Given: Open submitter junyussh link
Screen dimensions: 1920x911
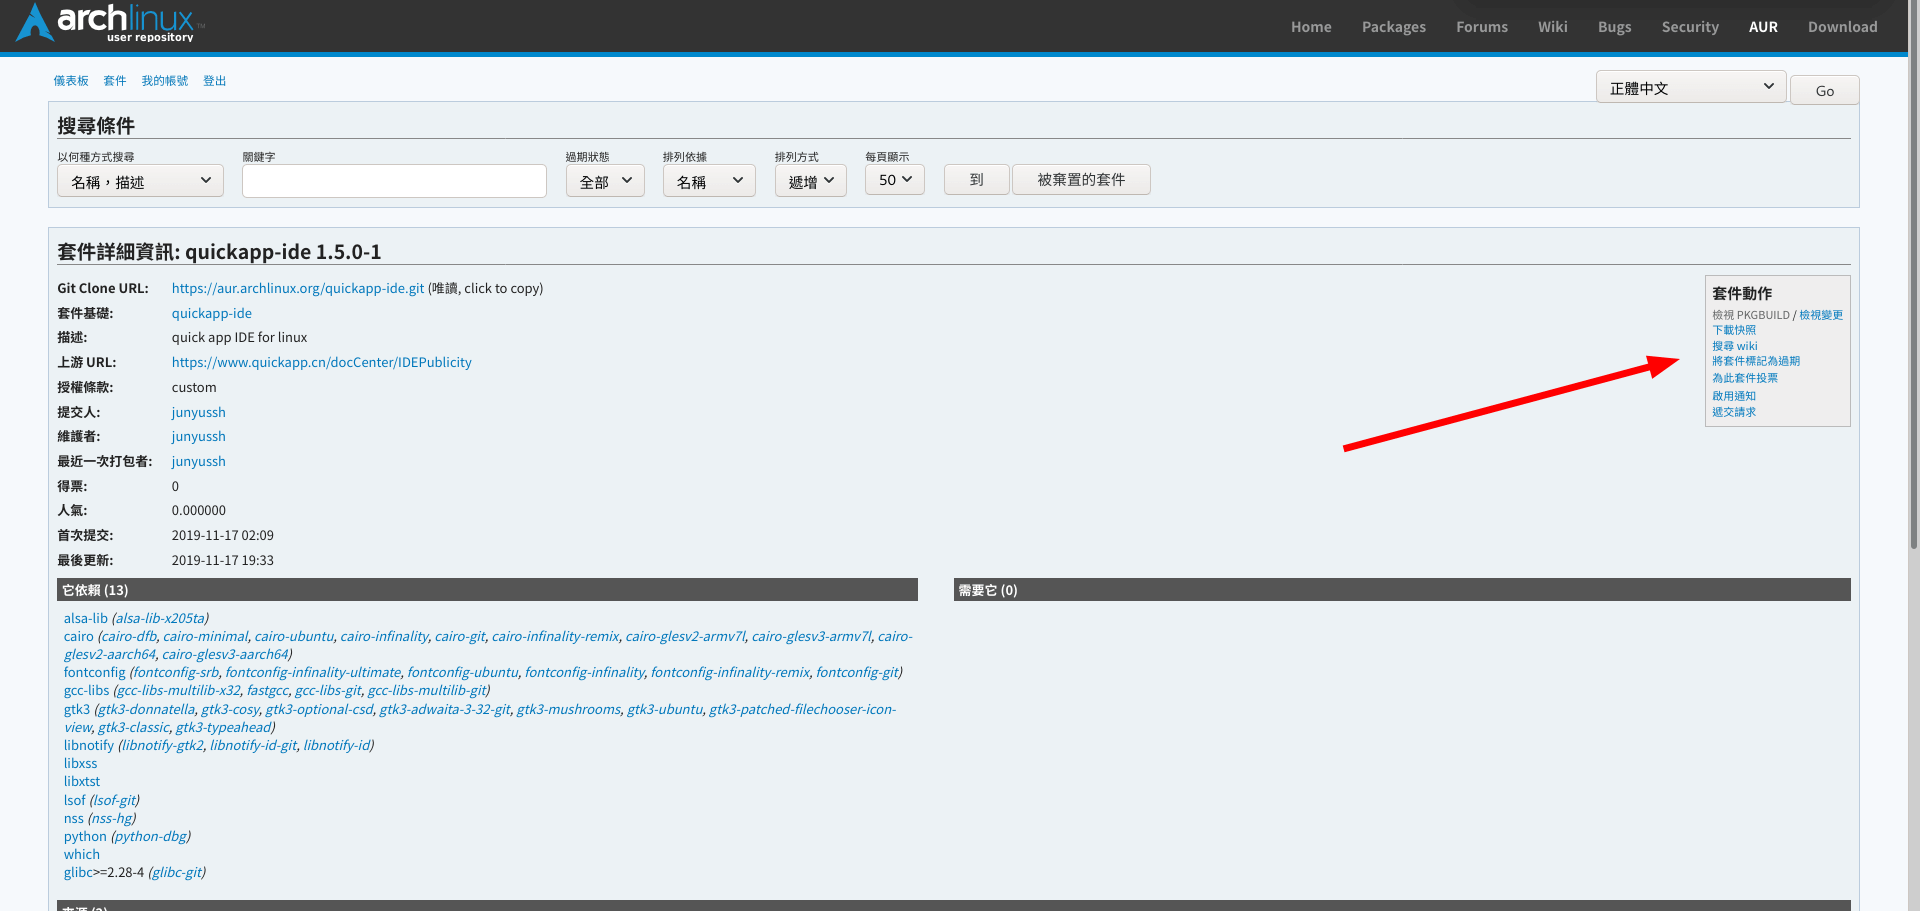Looking at the screenshot, I should [x=199, y=413].
